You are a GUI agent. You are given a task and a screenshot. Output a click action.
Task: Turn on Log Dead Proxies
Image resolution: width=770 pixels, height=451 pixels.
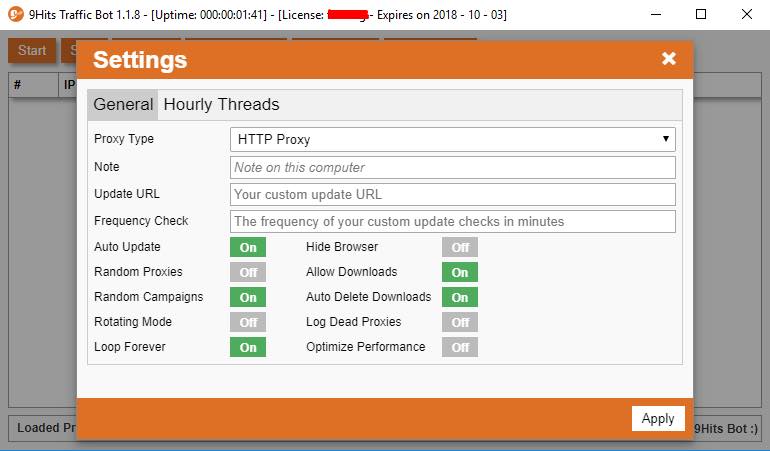click(x=460, y=322)
